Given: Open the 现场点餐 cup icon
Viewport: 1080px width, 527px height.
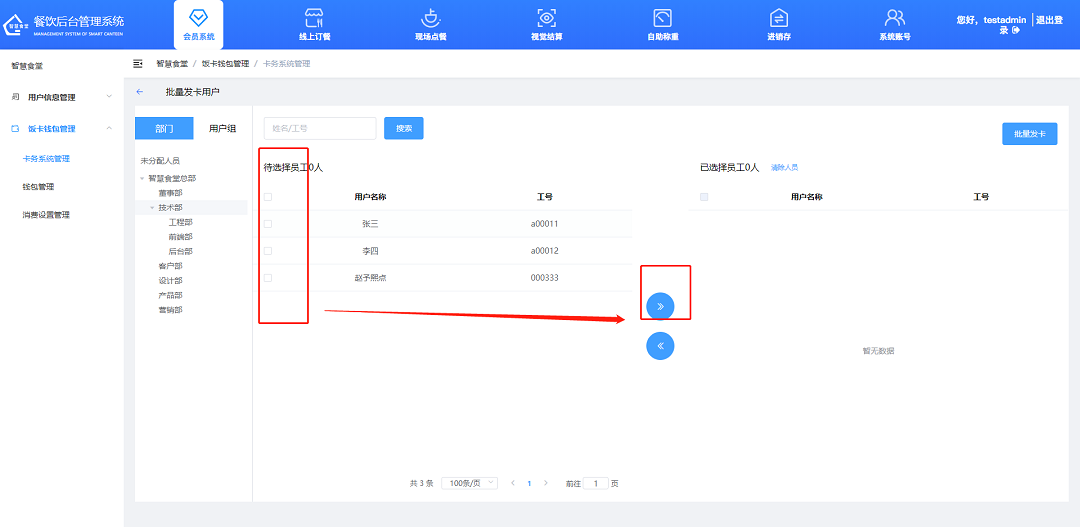Looking at the screenshot, I should (430, 18).
